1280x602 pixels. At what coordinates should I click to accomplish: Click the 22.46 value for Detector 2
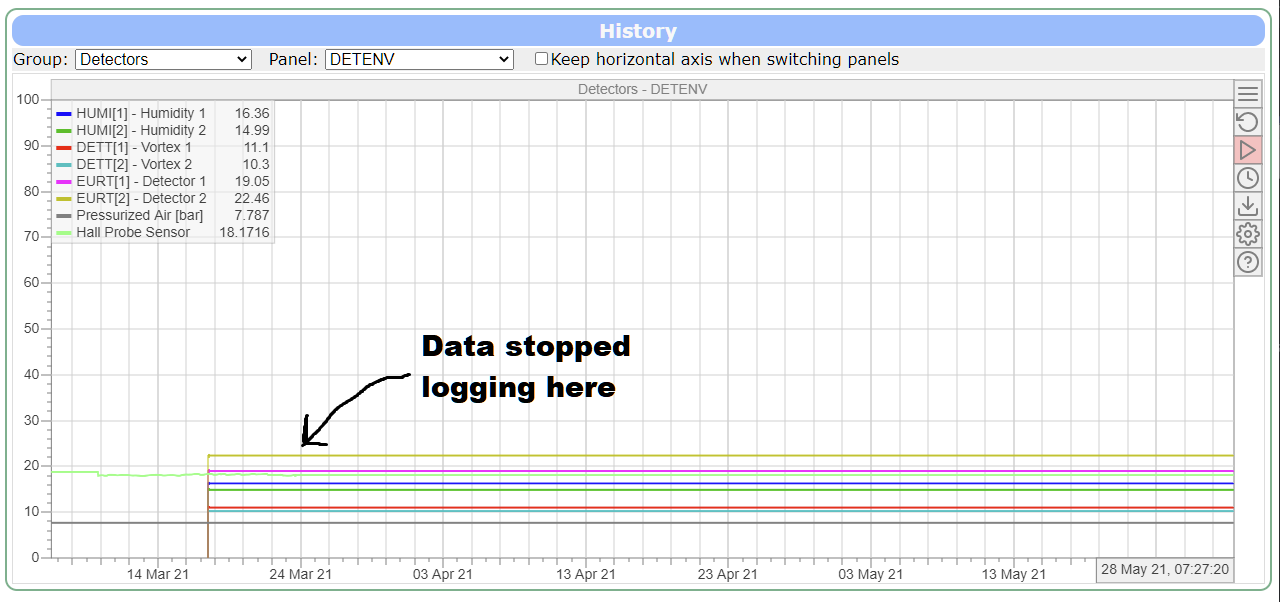(x=250, y=198)
